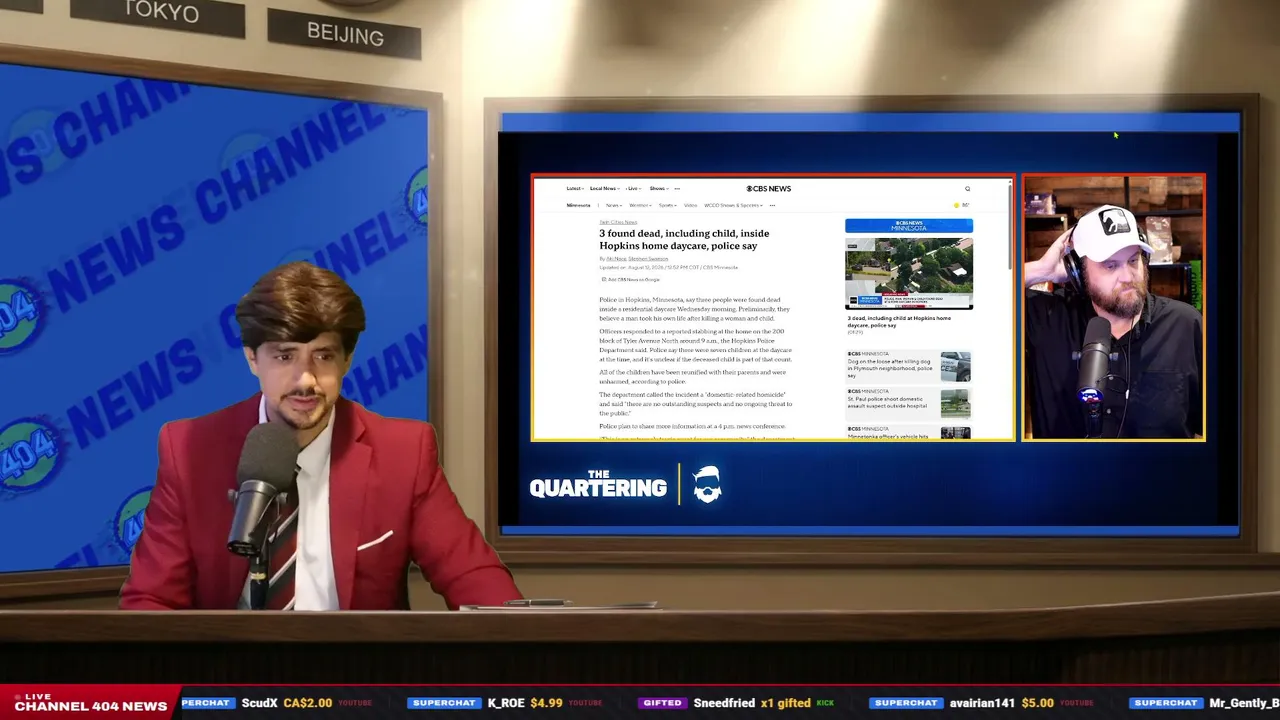Expand the Latest dropdown in CBS header
This screenshot has height=720, width=1280.
[x=574, y=188]
